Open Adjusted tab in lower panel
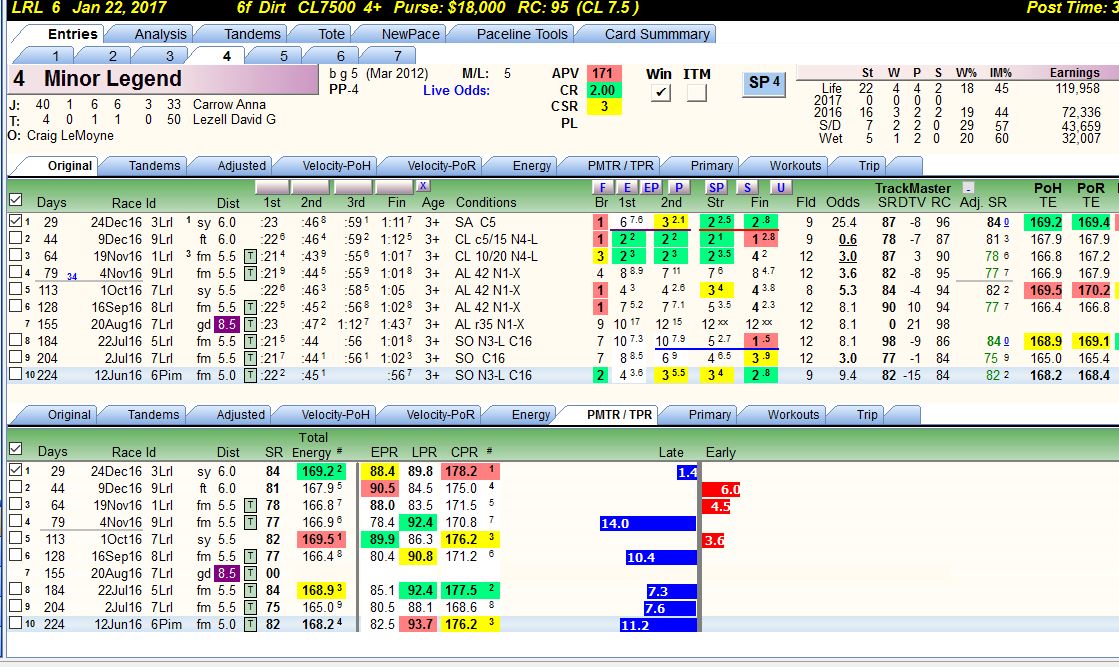 point(240,414)
